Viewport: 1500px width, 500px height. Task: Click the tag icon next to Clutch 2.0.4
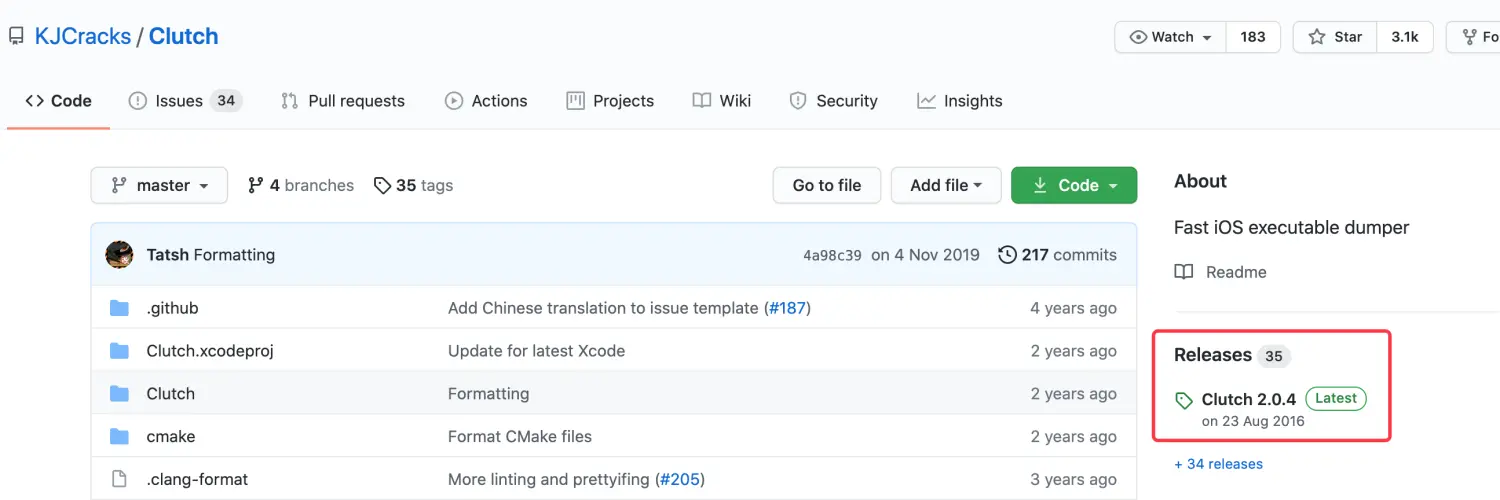[x=1184, y=400]
